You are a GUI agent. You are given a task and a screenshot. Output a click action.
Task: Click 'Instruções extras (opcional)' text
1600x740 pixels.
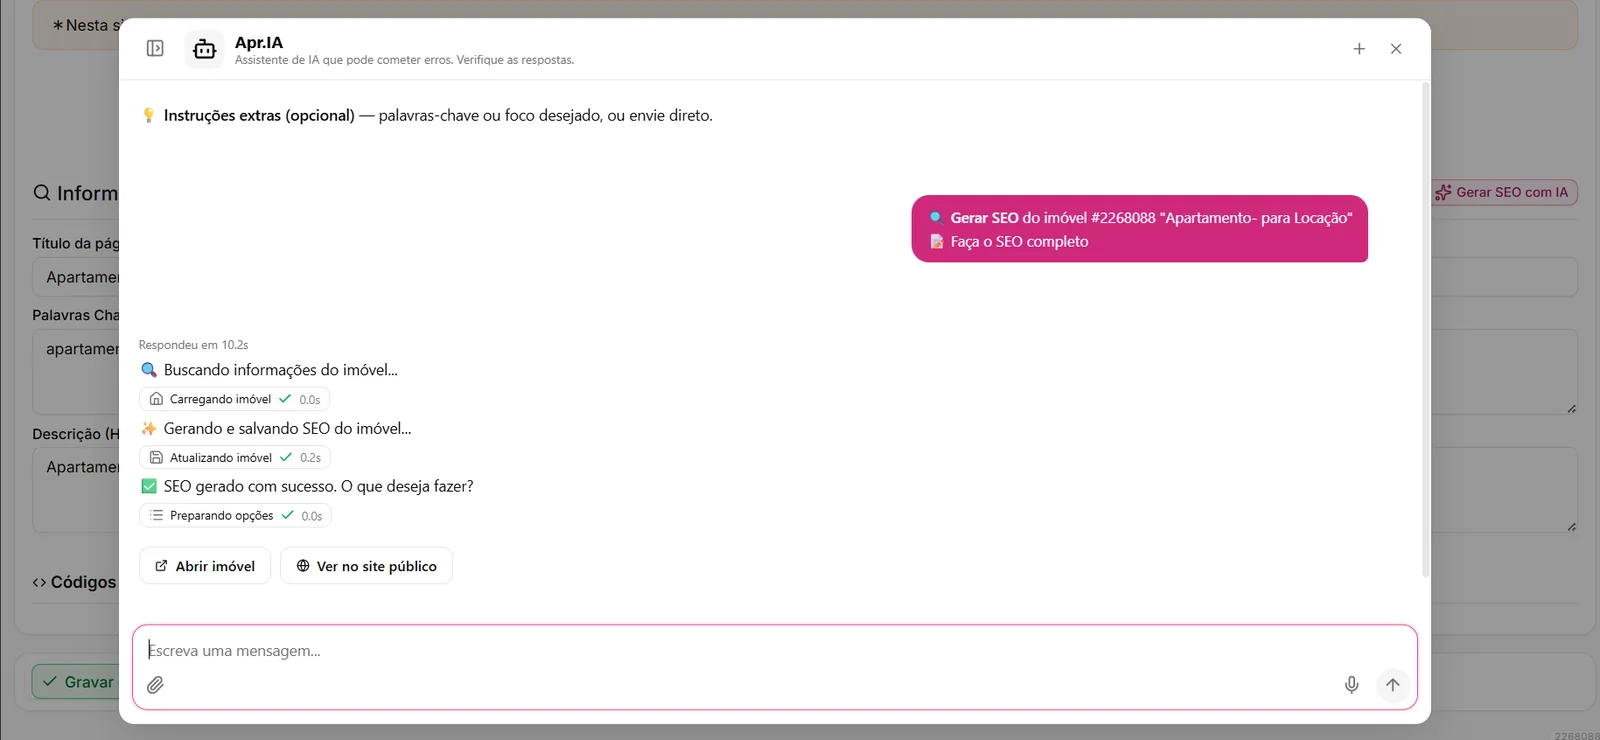pyautogui.click(x=259, y=115)
